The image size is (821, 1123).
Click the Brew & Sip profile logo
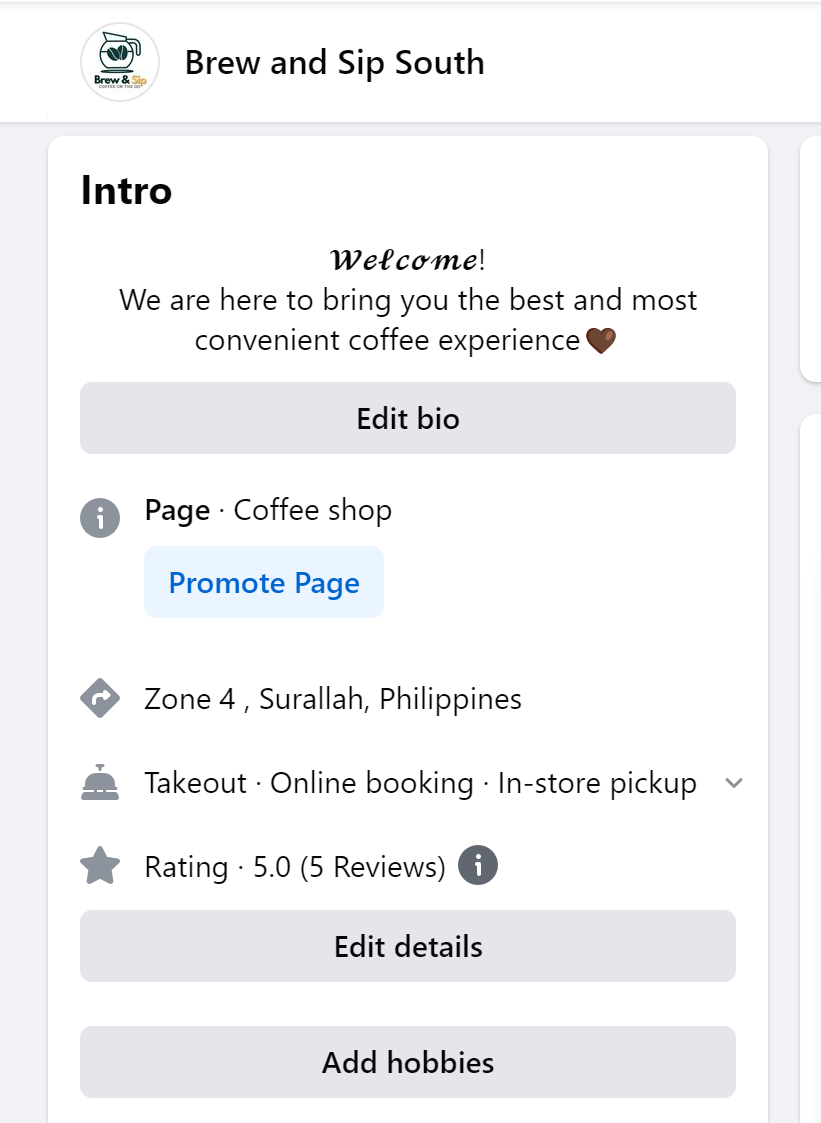point(120,63)
